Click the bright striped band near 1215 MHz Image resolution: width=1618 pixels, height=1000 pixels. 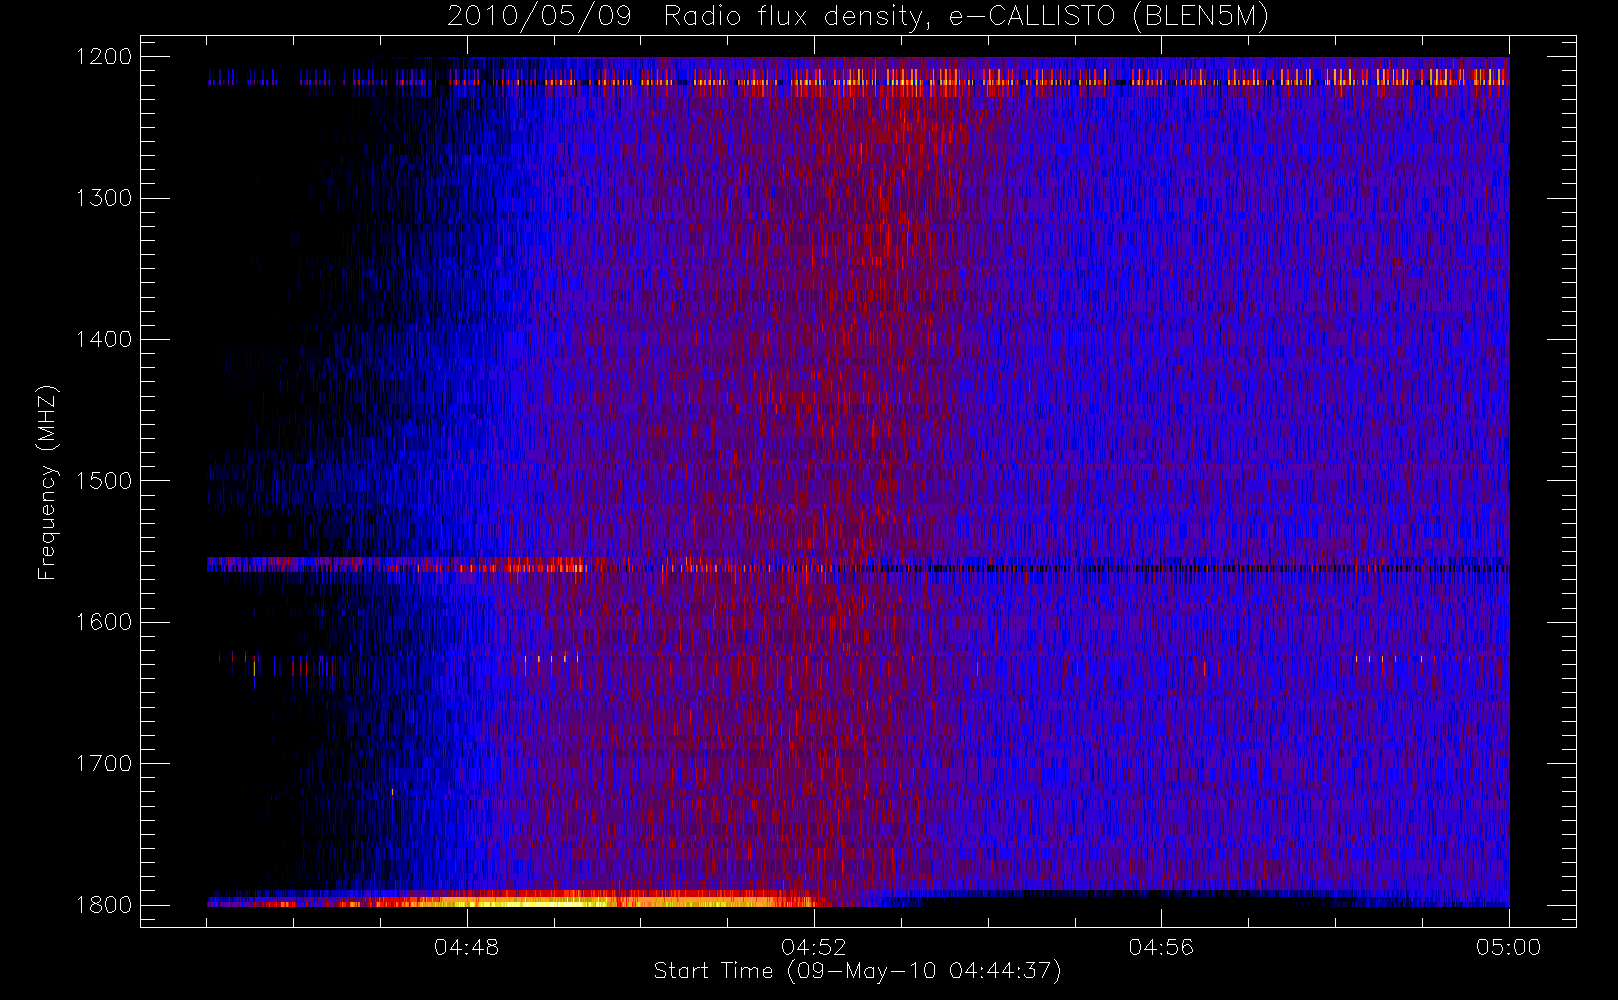858,77
